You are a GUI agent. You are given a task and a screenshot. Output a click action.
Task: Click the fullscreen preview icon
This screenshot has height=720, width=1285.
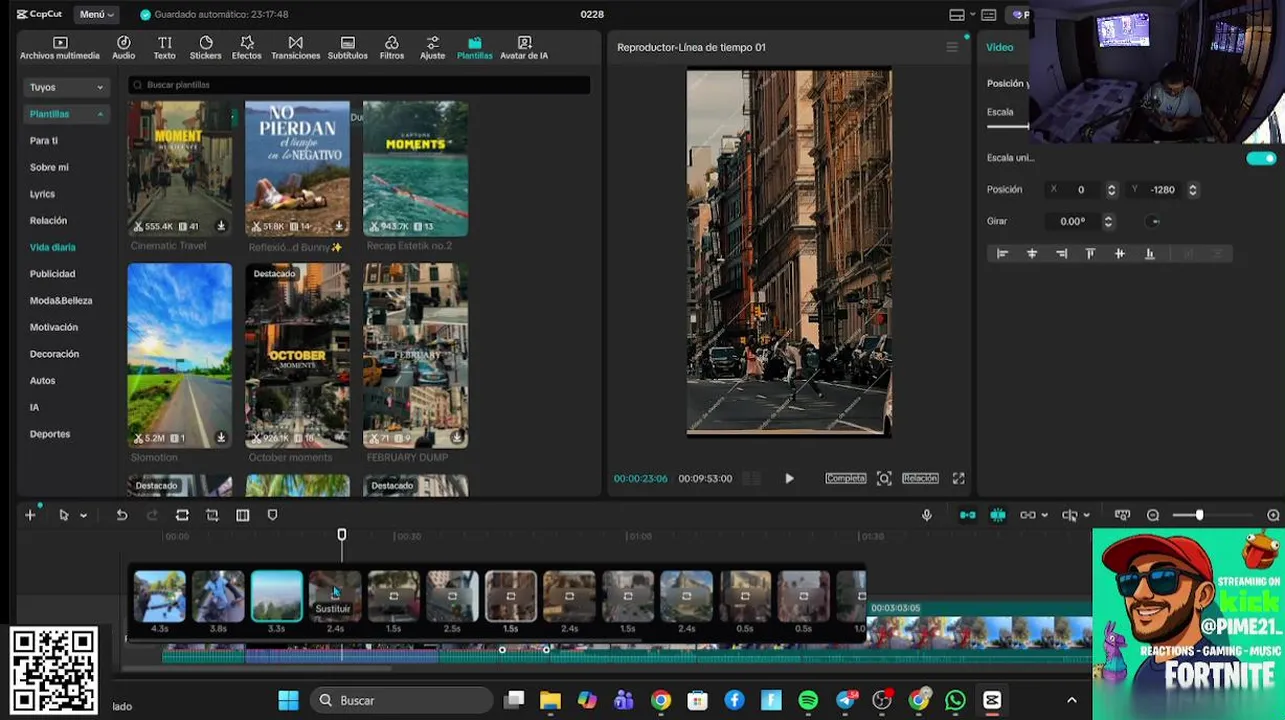[958, 479]
